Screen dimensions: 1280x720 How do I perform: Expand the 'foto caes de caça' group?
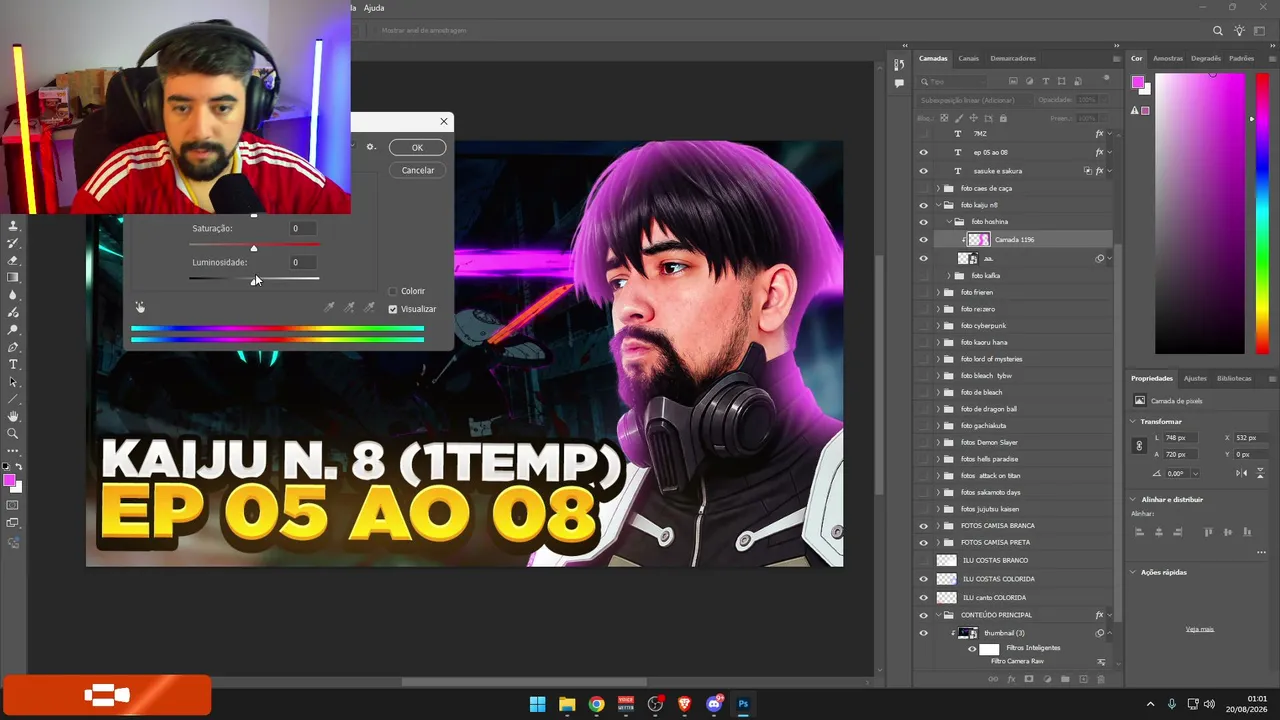pyautogui.click(x=938, y=188)
